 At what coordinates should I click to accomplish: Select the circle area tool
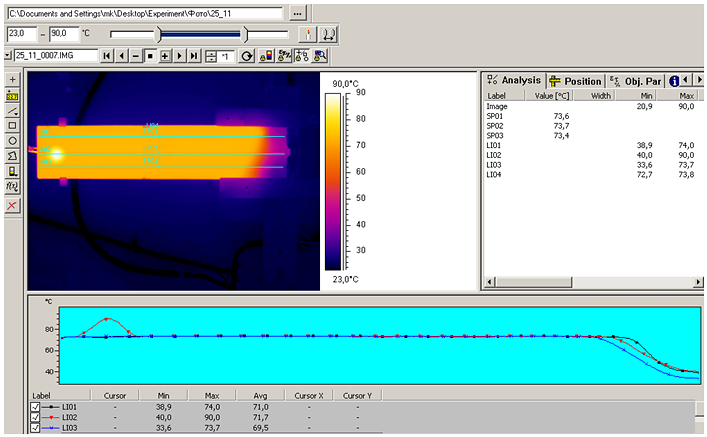click(12, 141)
